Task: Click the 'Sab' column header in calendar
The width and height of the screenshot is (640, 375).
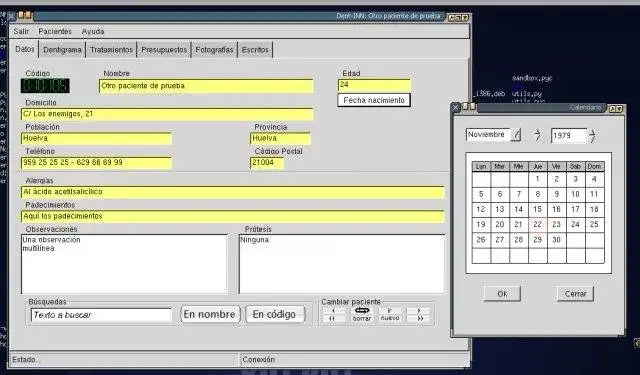Action: pos(576,166)
